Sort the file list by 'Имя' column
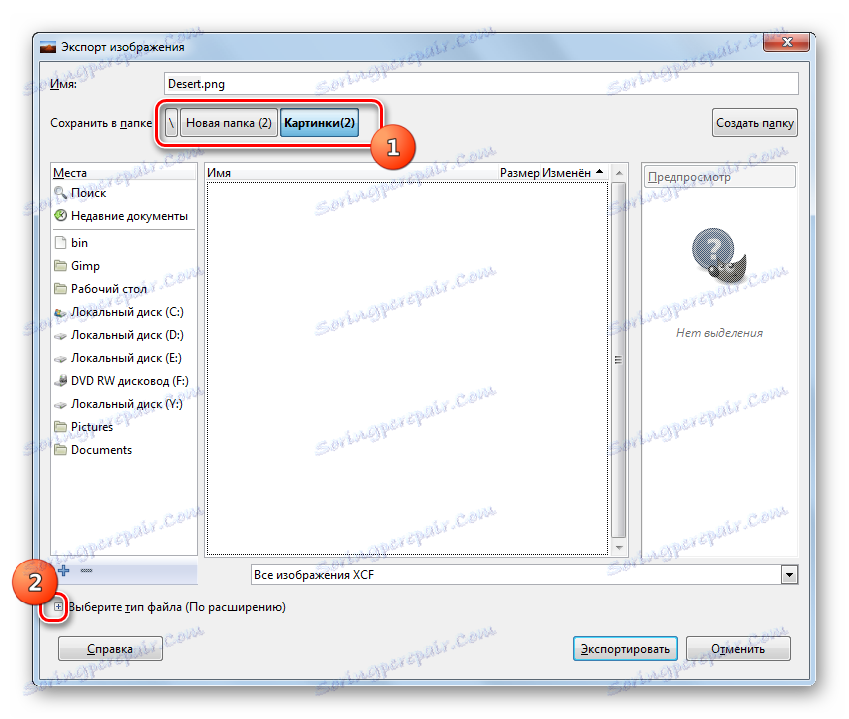This screenshot has height=719, width=849. 352,173
